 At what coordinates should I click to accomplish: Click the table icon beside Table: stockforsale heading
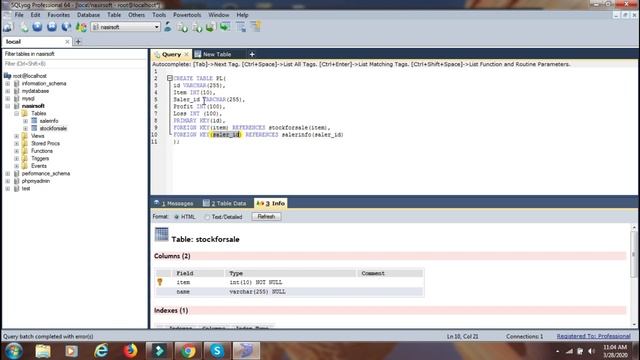(162, 234)
